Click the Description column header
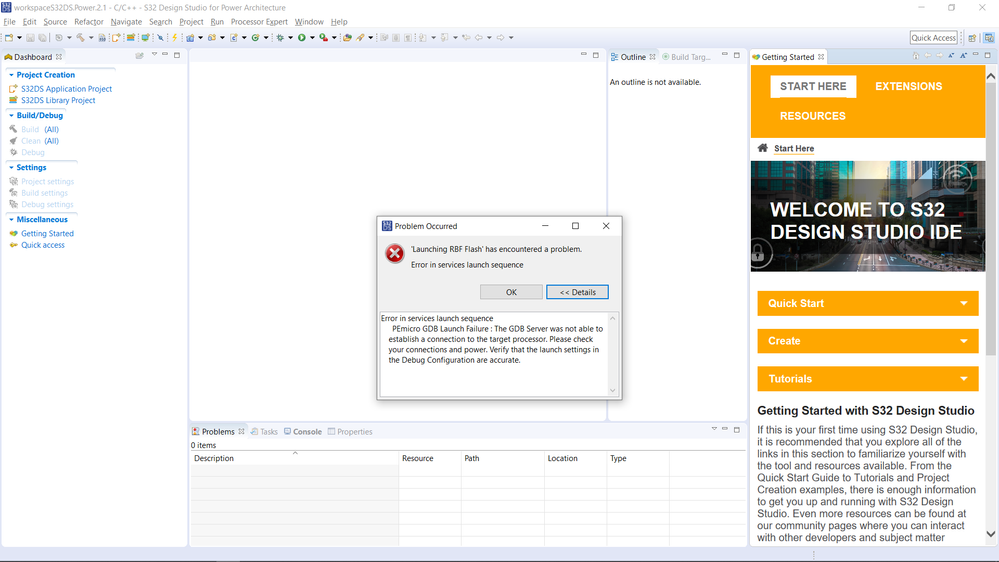Image resolution: width=999 pixels, height=562 pixels. coord(294,458)
